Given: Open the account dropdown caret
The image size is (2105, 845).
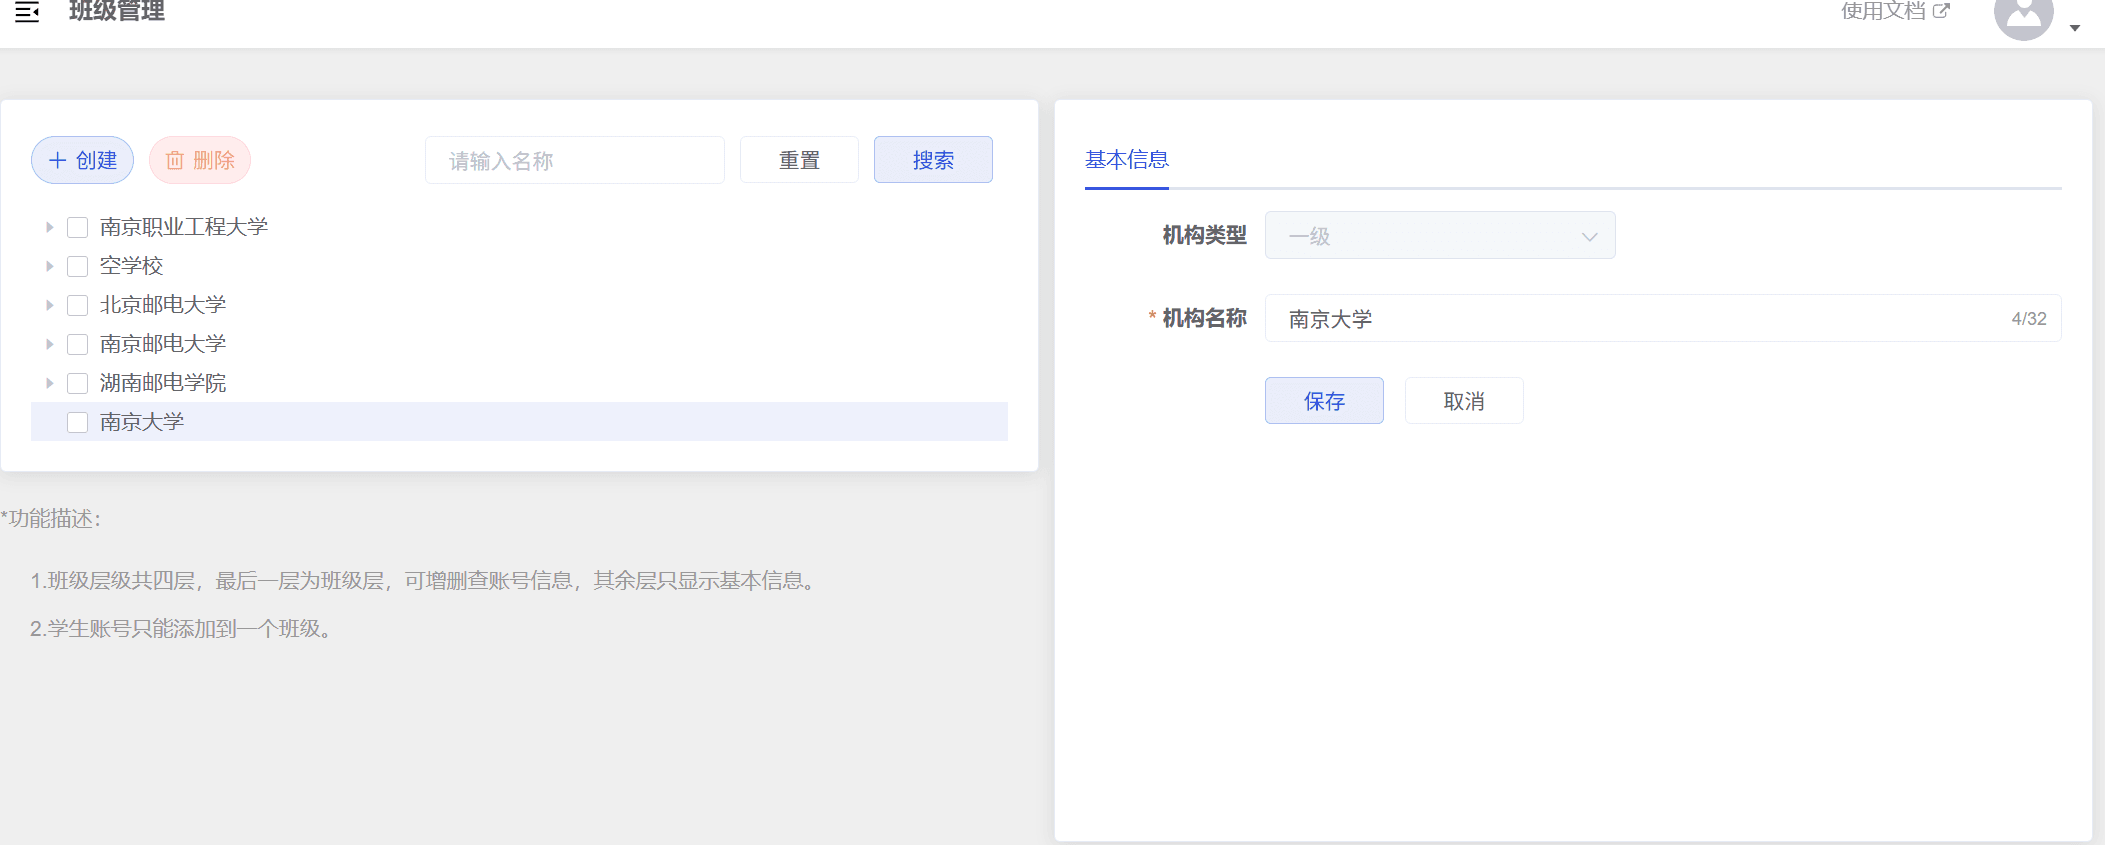Looking at the screenshot, I should [x=2075, y=28].
